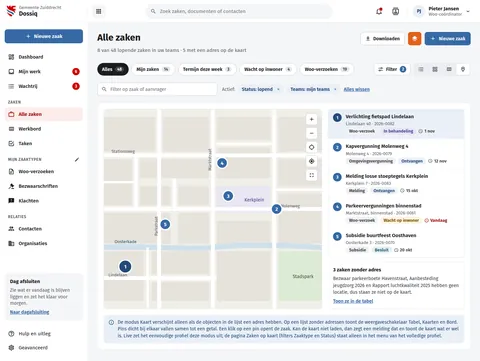Switch to table list view
480x361 pixels.
point(421,69)
